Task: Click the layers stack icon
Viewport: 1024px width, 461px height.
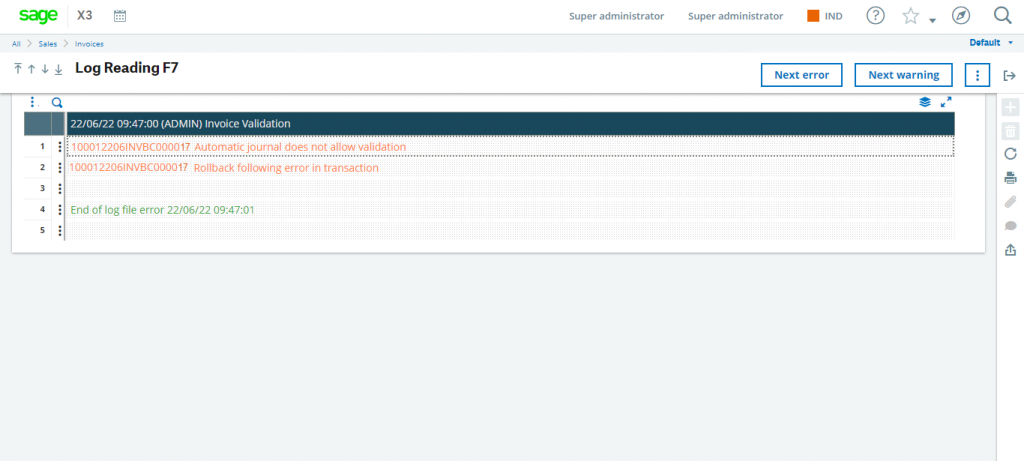Action: coord(925,102)
